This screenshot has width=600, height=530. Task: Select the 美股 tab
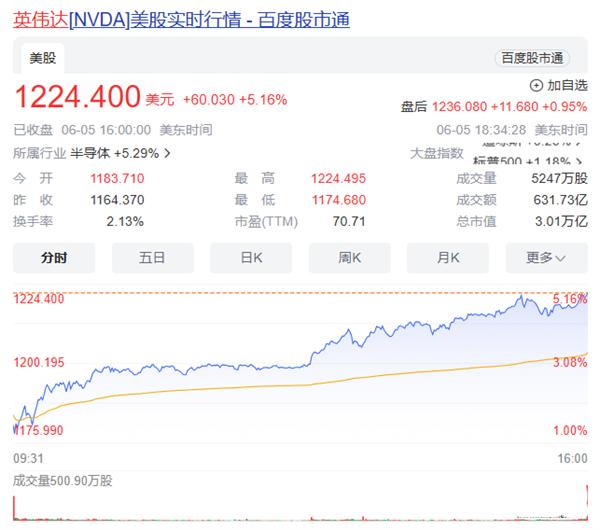pyautogui.click(x=42, y=58)
